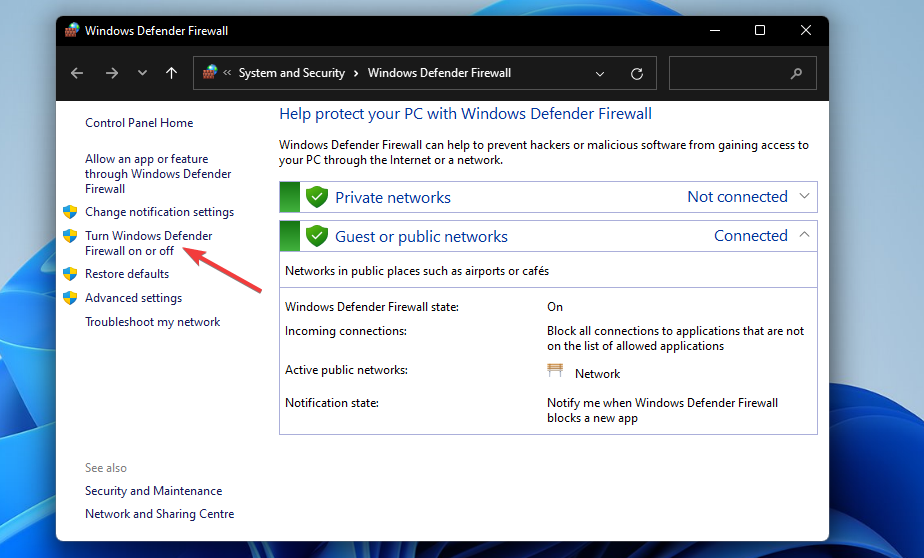Click the bench icon beside Network
This screenshot has height=558, width=924.
[555, 371]
